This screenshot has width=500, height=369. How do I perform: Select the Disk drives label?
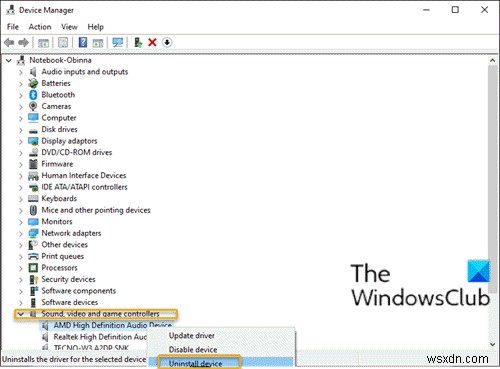(59, 129)
